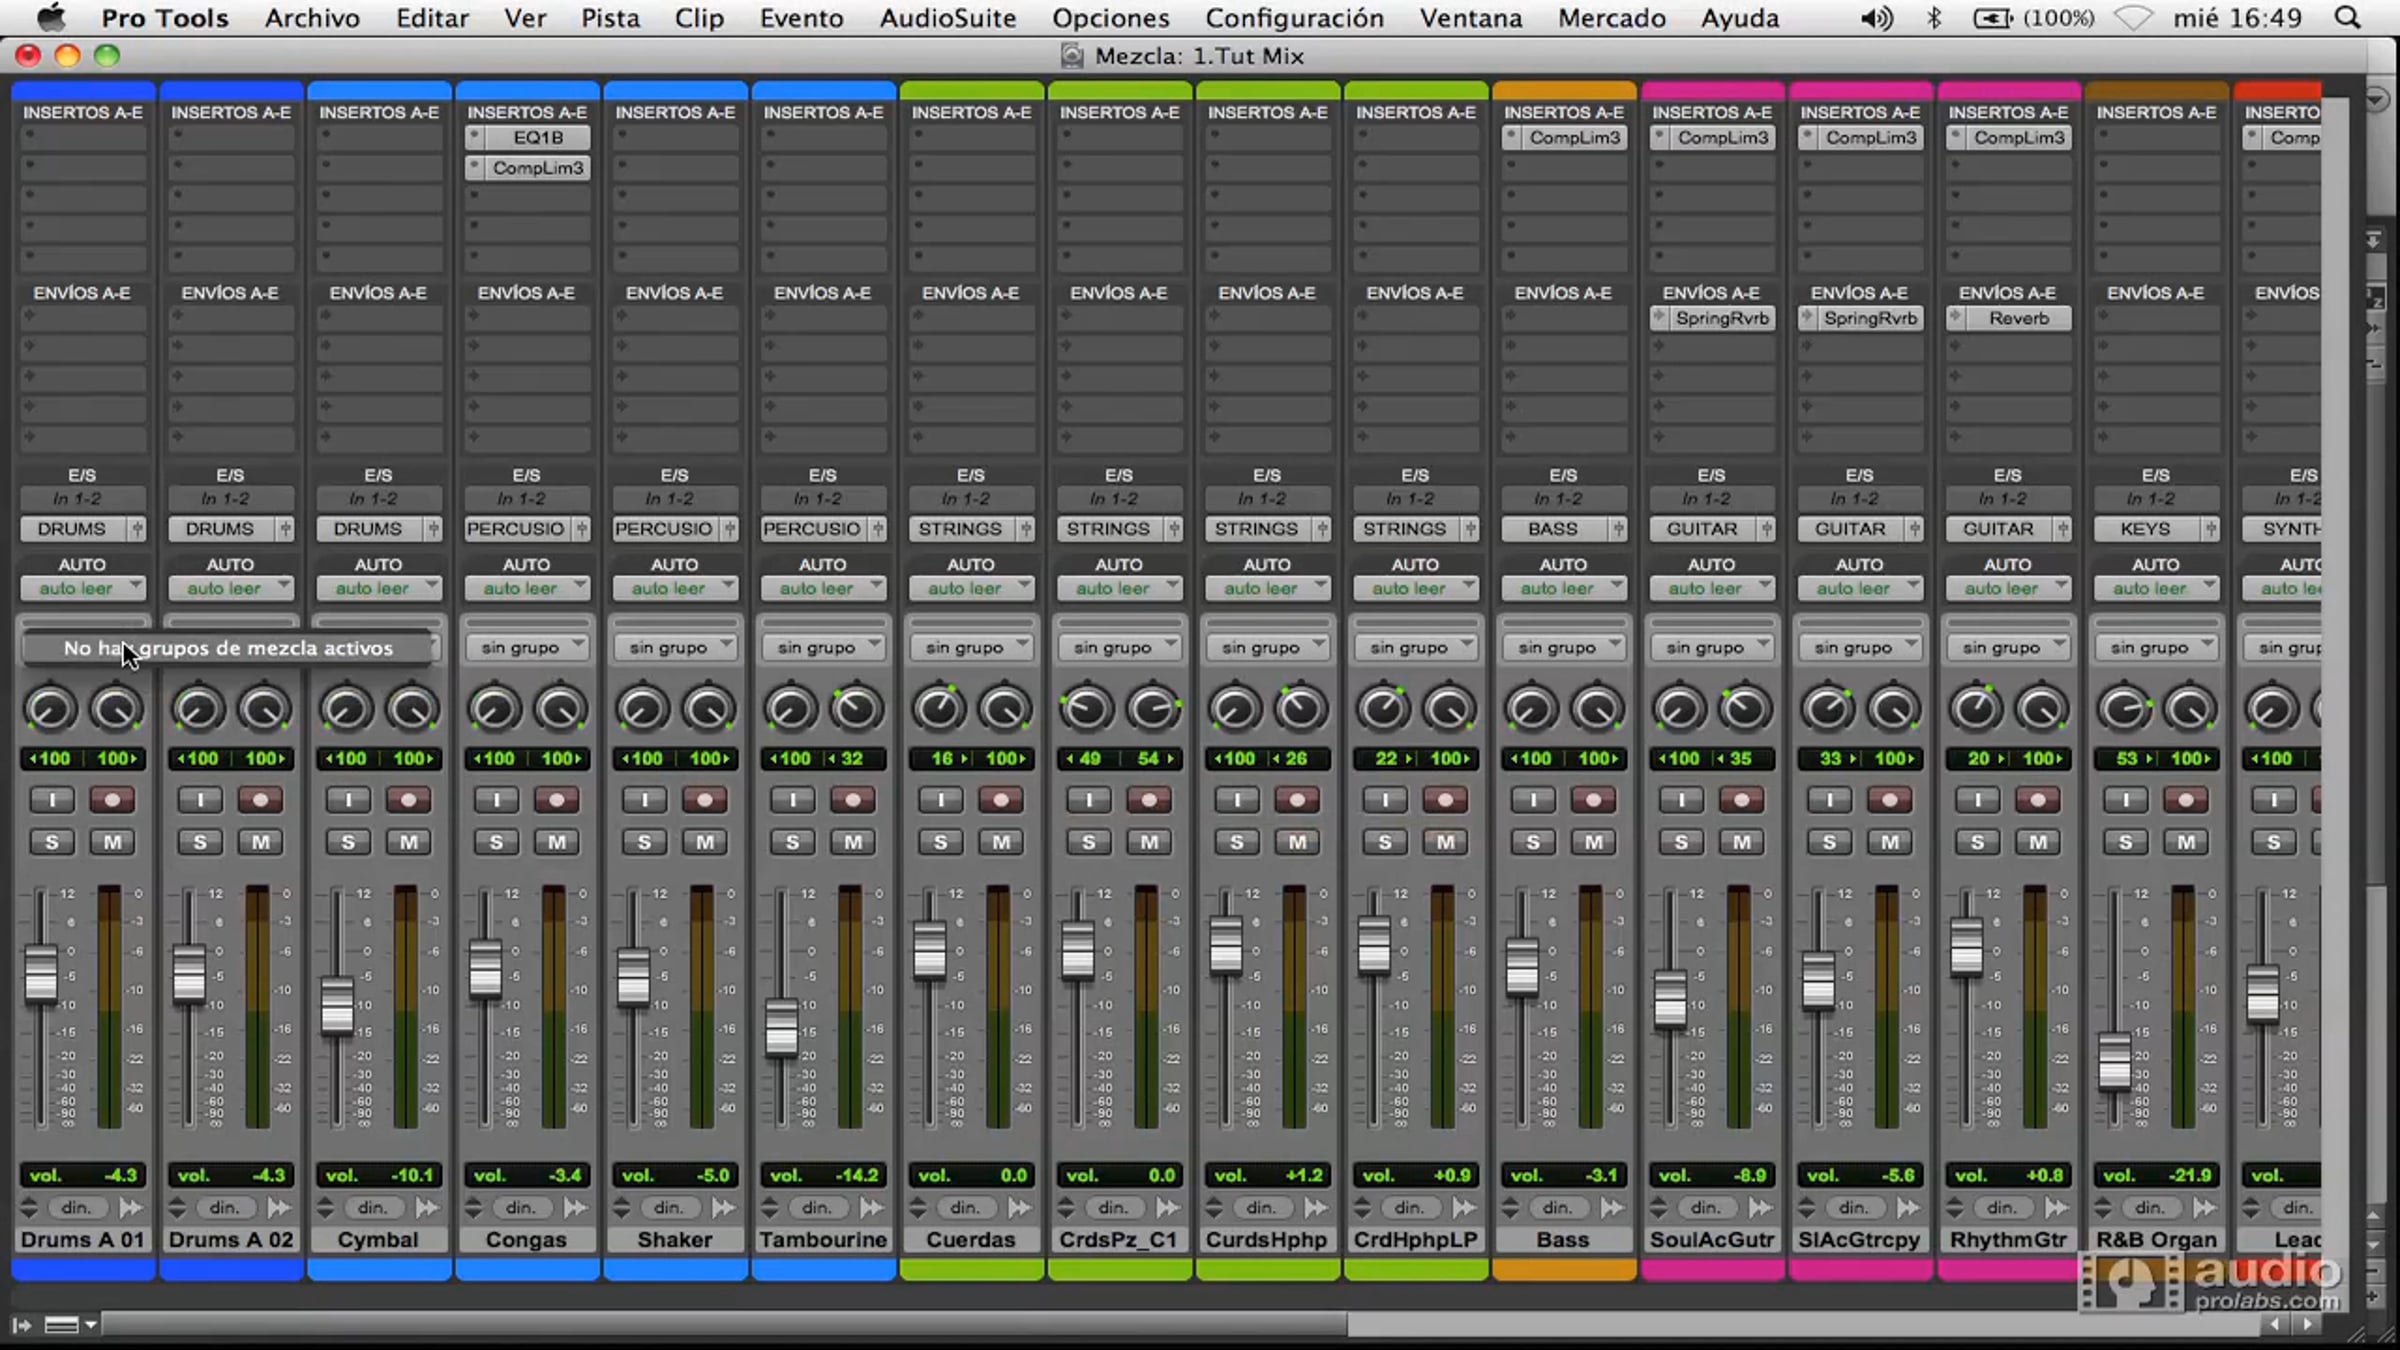
Task: Click the volume speaker icon in menu bar
Action: point(1876,18)
